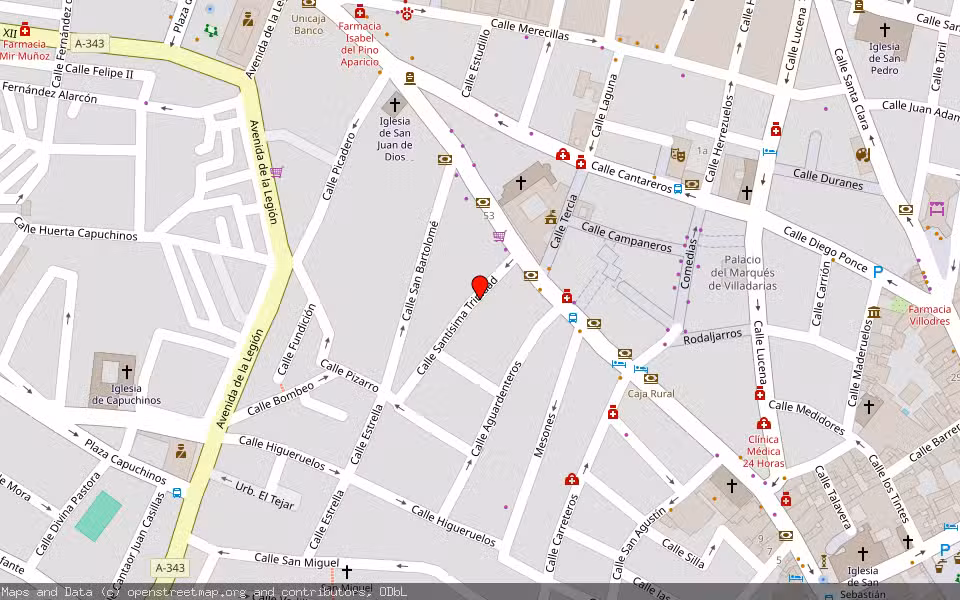Image resolution: width=960 pixels, height=600 pixels.
Task: Select the Calle Fundición label
Action: (x=296, y=340)
